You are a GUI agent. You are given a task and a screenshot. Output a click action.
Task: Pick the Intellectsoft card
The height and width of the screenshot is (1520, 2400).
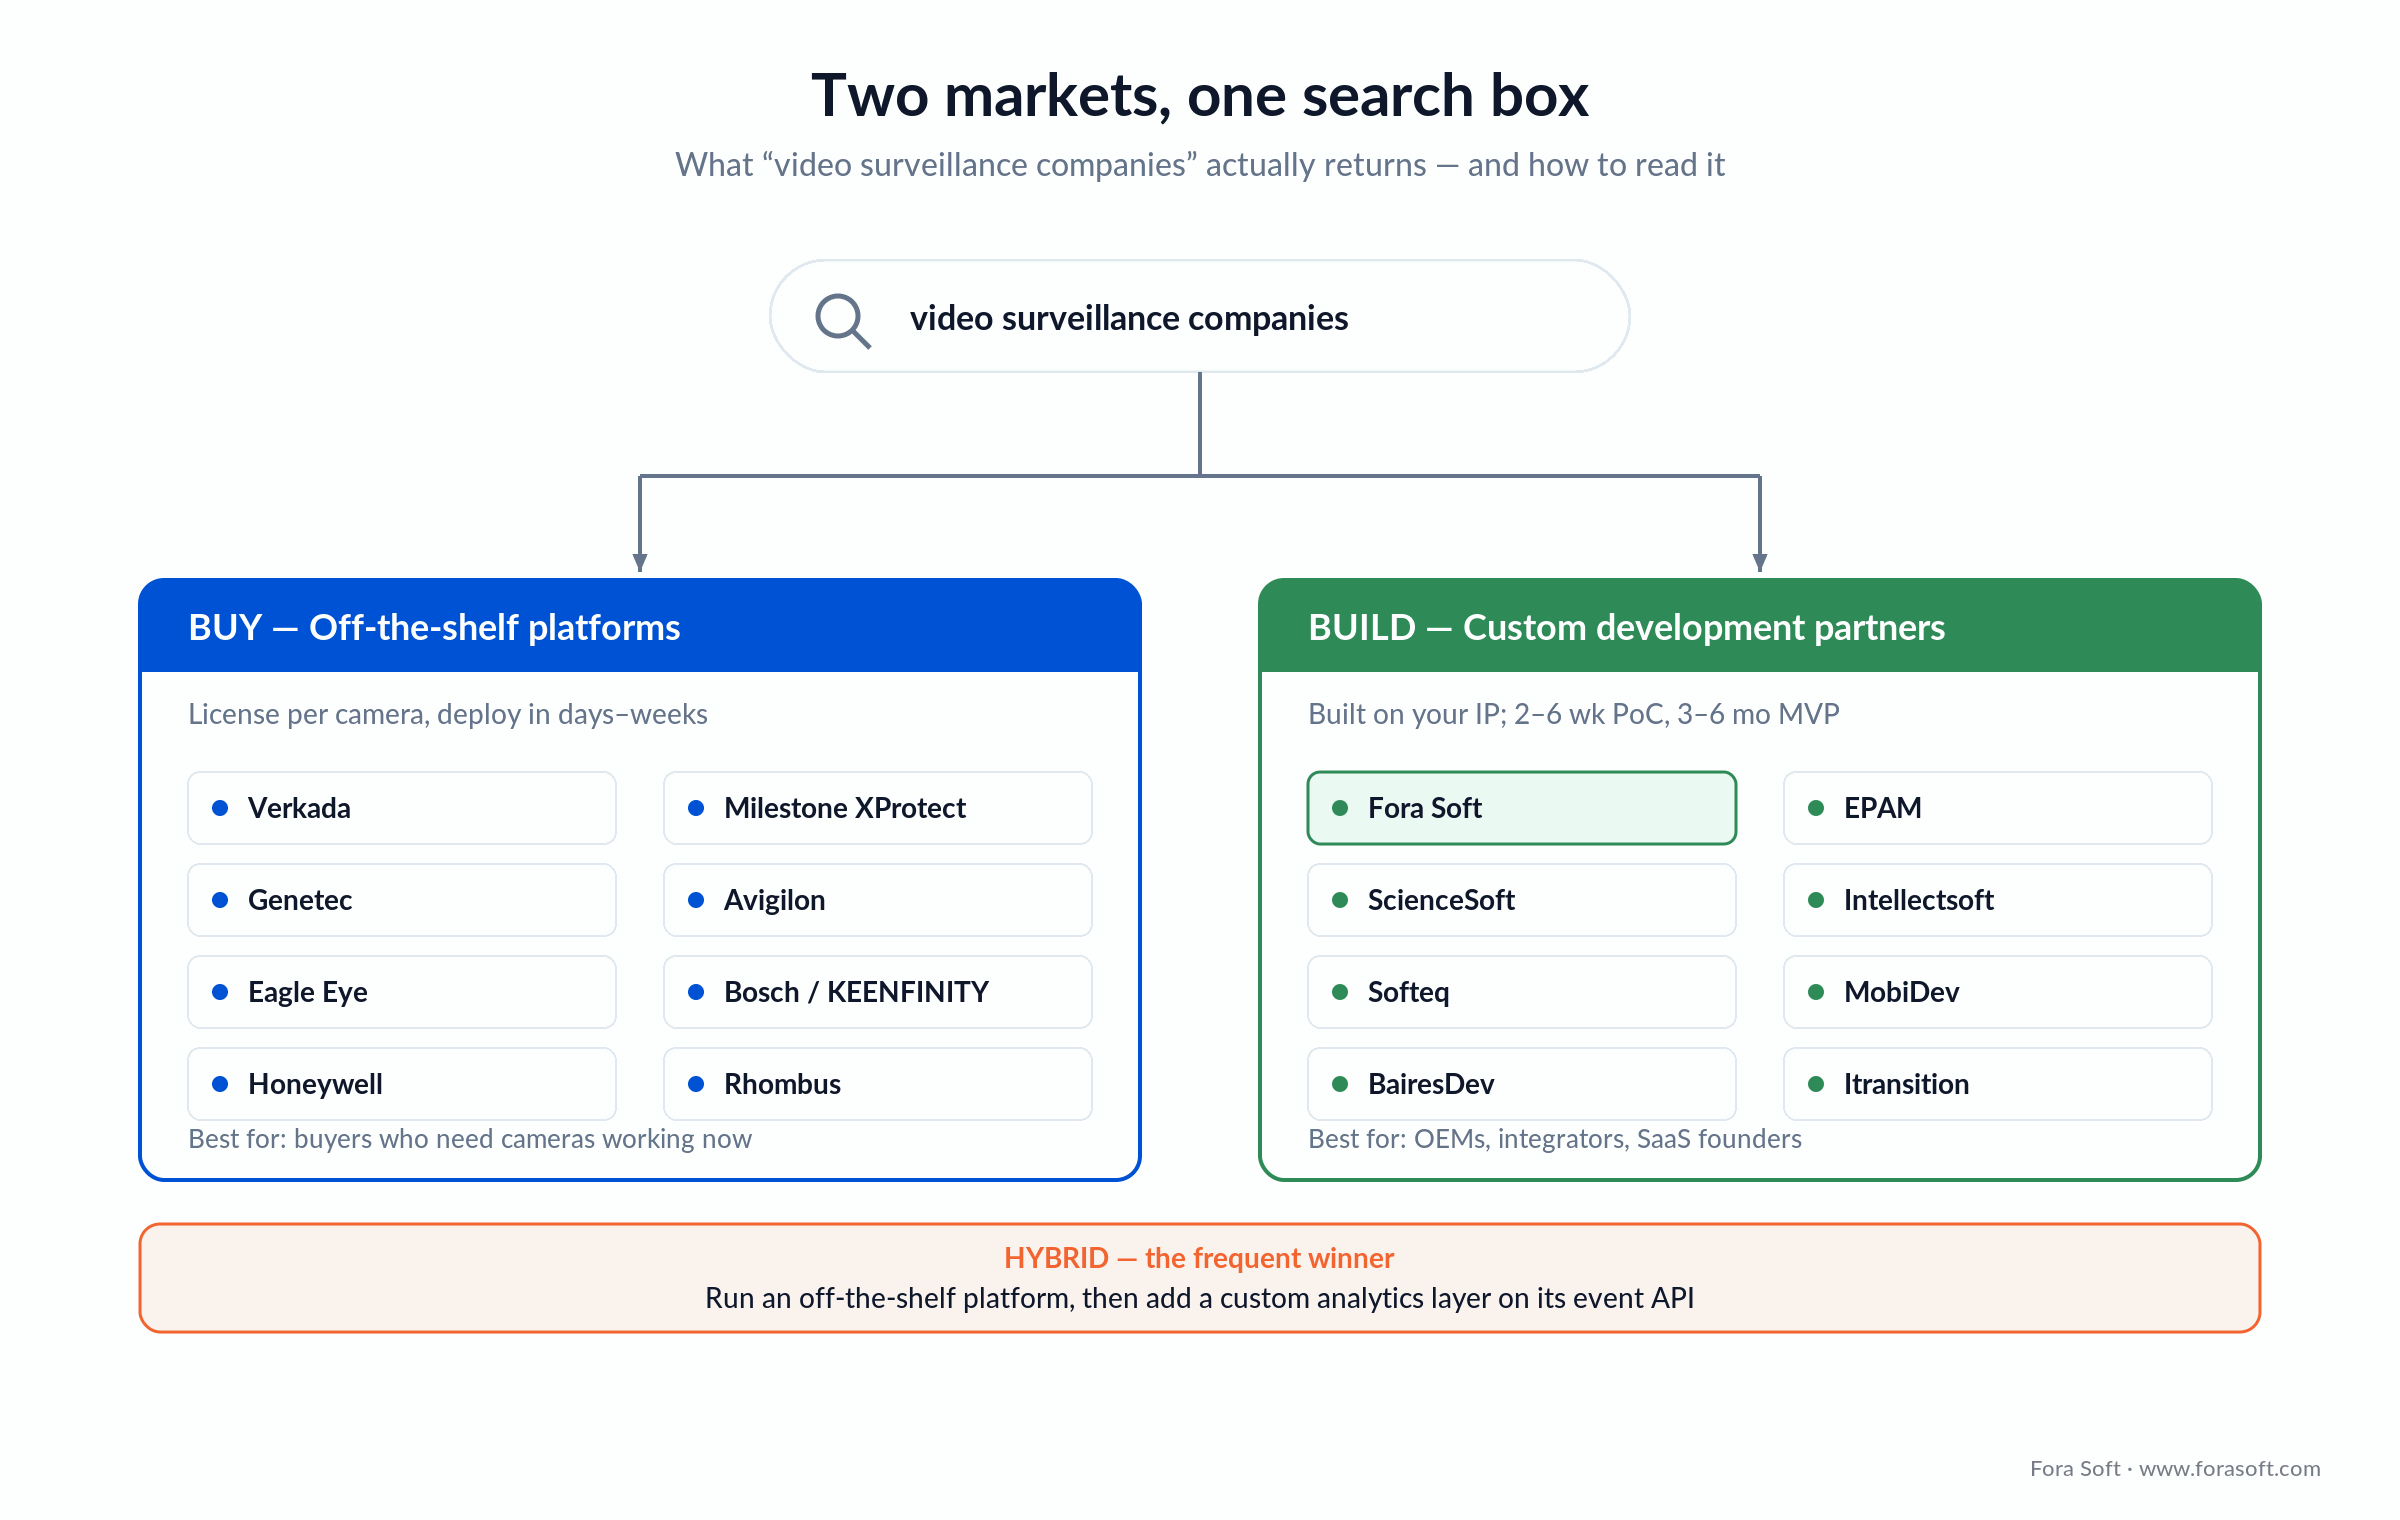coord(1998,900)
